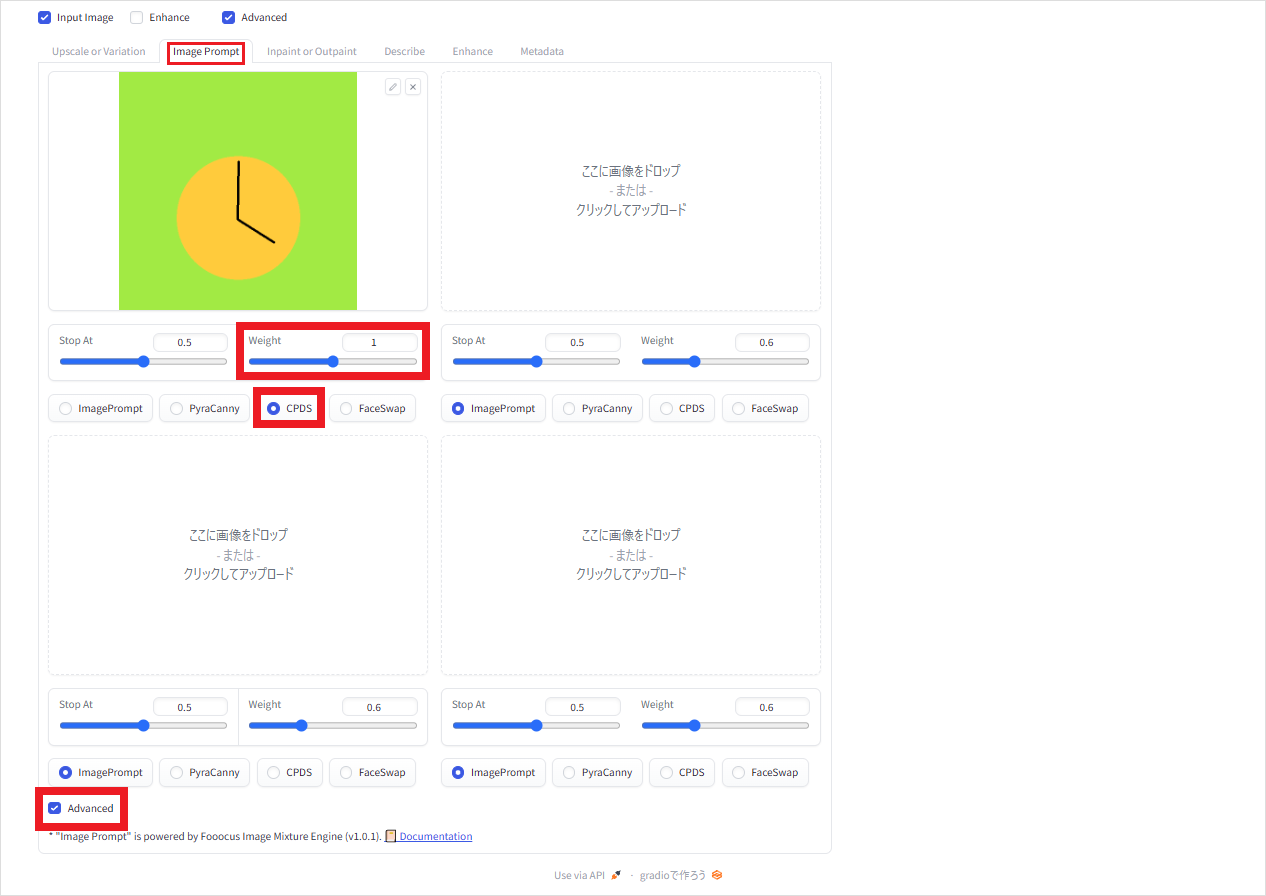Select PyraCanny radio for the fourth image slot
1266x896 pixels.
pyautogui.click(x=569, y=772)
